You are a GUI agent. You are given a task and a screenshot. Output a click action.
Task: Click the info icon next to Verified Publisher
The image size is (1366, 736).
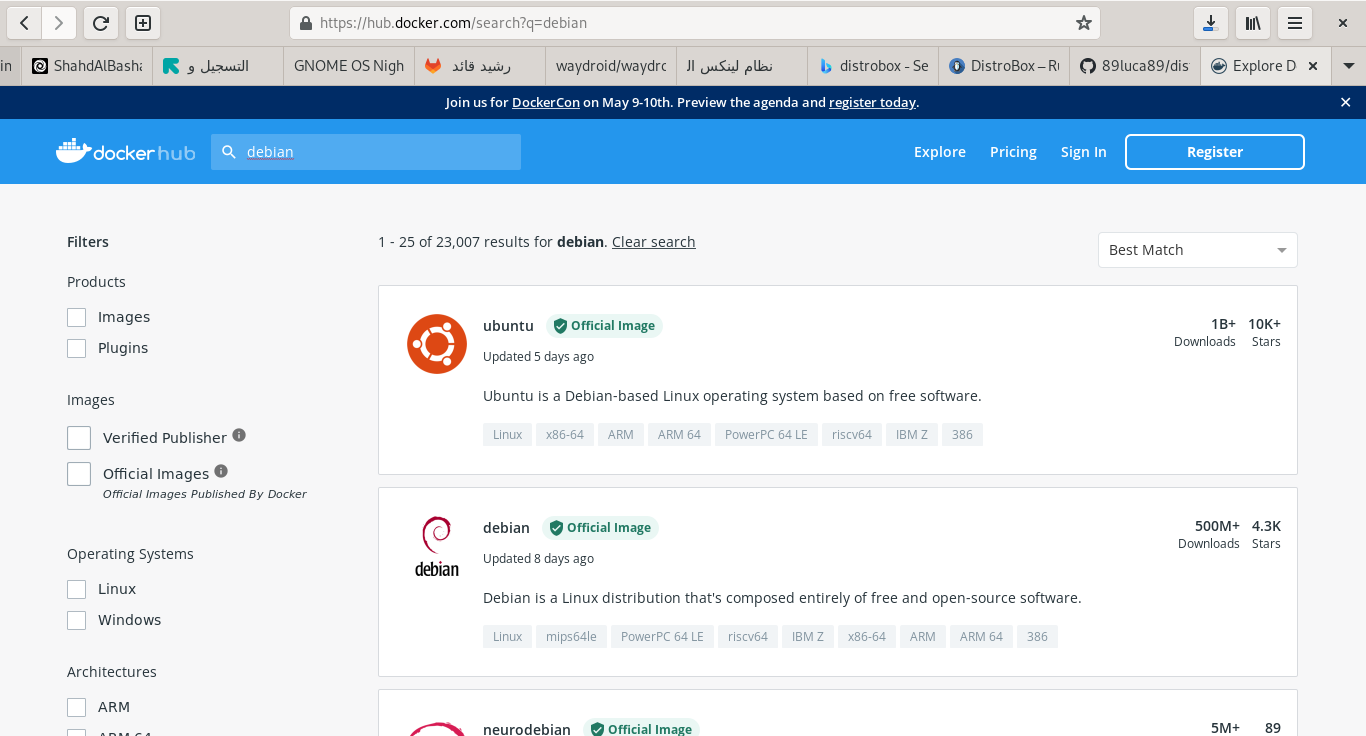239,434
